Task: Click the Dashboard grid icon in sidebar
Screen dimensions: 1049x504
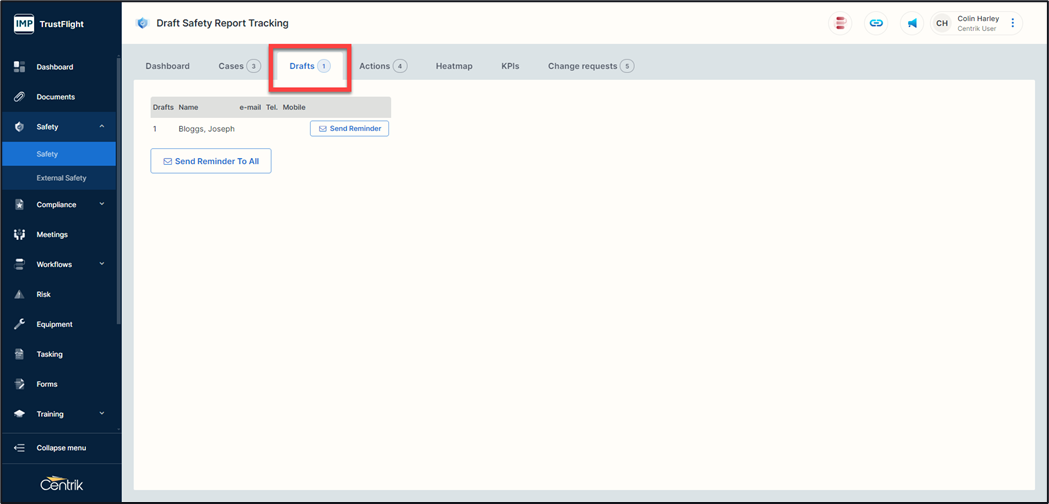Action: point(19,67)
